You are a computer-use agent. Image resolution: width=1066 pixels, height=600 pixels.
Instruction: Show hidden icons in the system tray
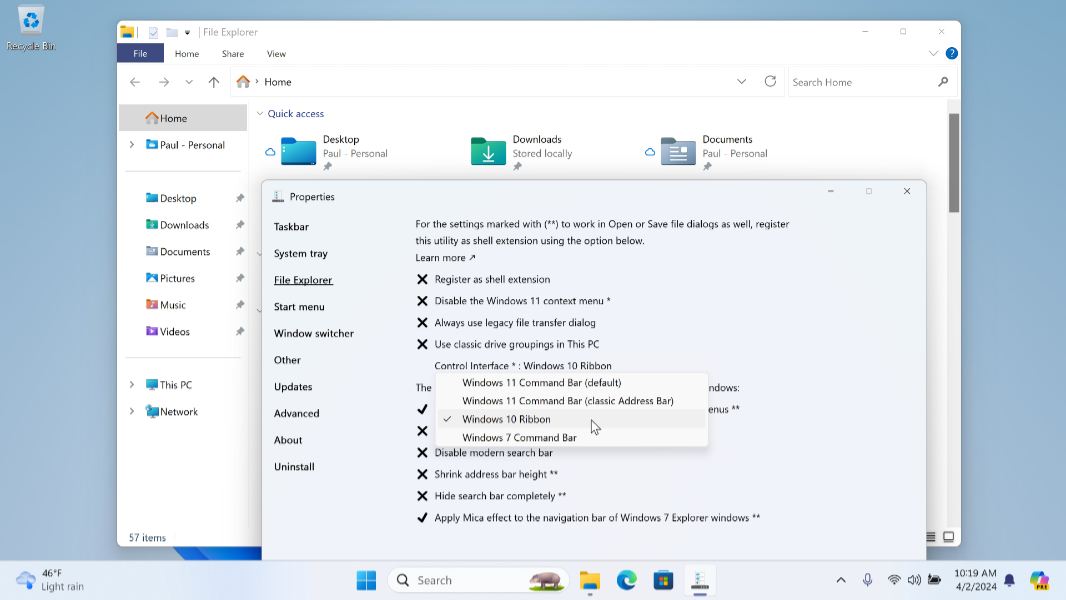click(x=841, y=580)
